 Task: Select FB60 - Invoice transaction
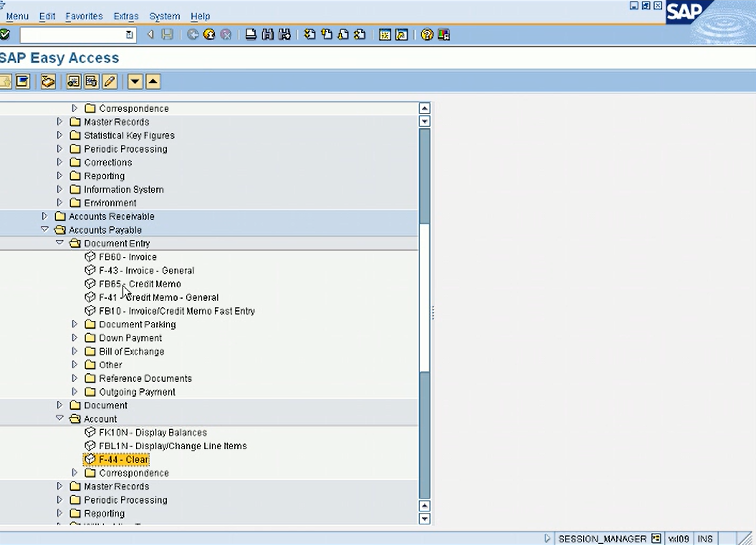128,257
